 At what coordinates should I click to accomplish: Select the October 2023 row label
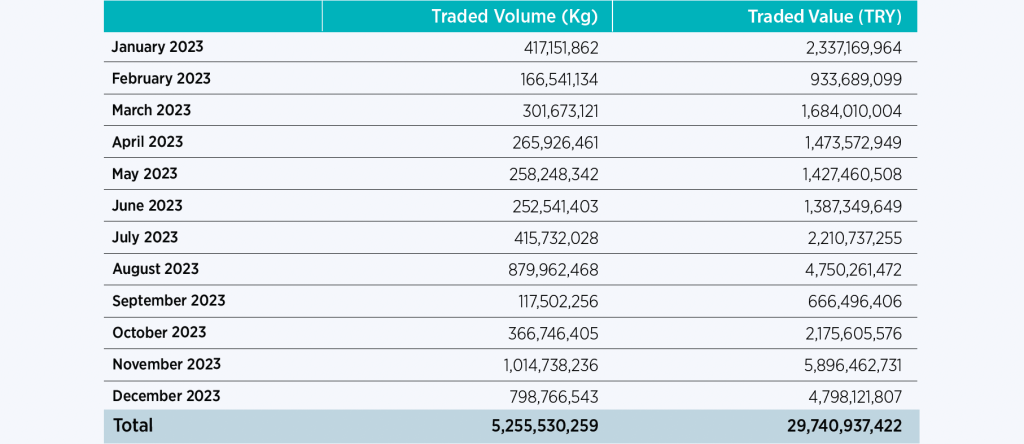point(160,332)
